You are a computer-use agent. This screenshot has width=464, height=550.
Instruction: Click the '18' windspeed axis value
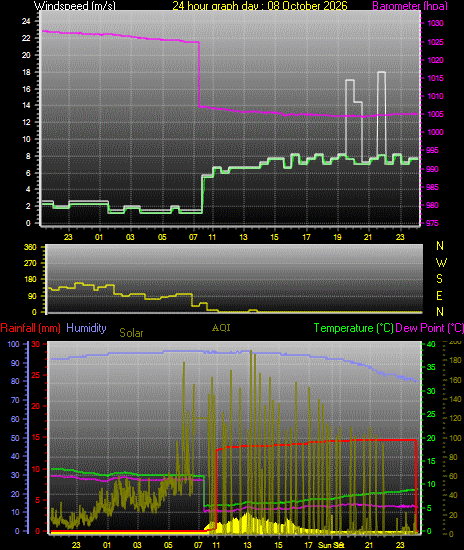click(x=26, y=72)
